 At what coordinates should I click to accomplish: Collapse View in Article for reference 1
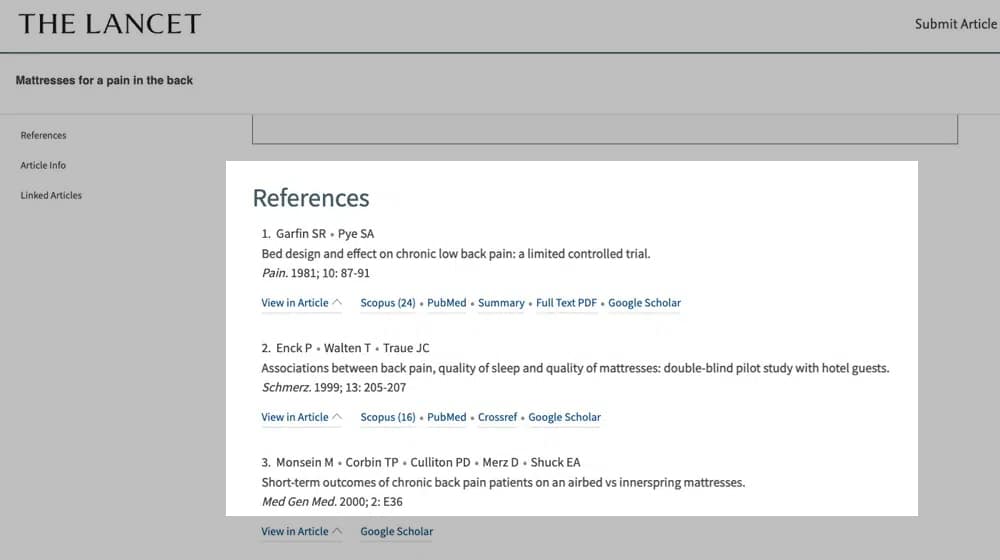pyautogui.click(x=301, y=303)
